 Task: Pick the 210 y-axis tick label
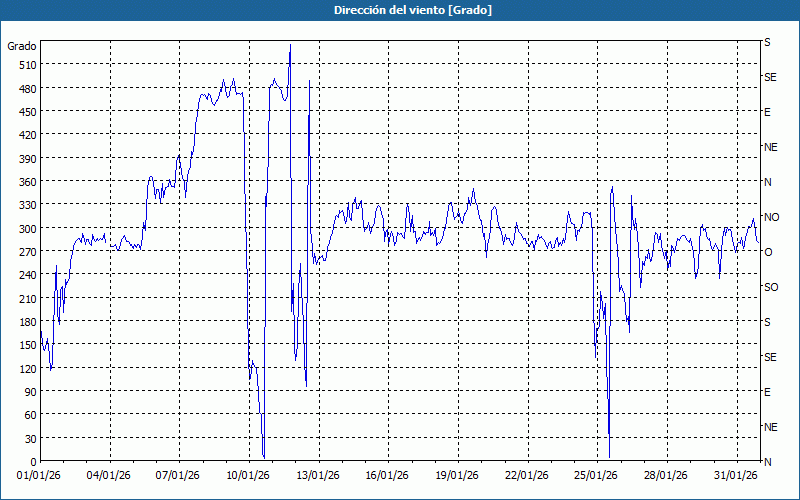(28, 299)
